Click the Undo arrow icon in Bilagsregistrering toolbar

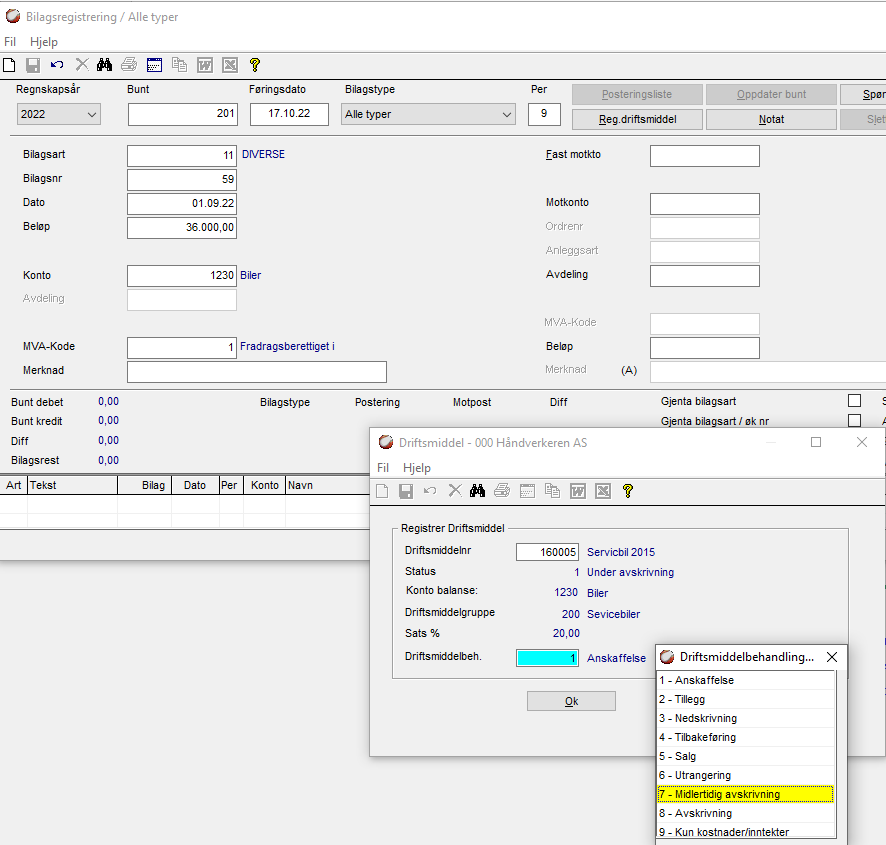click(x=57, y=65)
